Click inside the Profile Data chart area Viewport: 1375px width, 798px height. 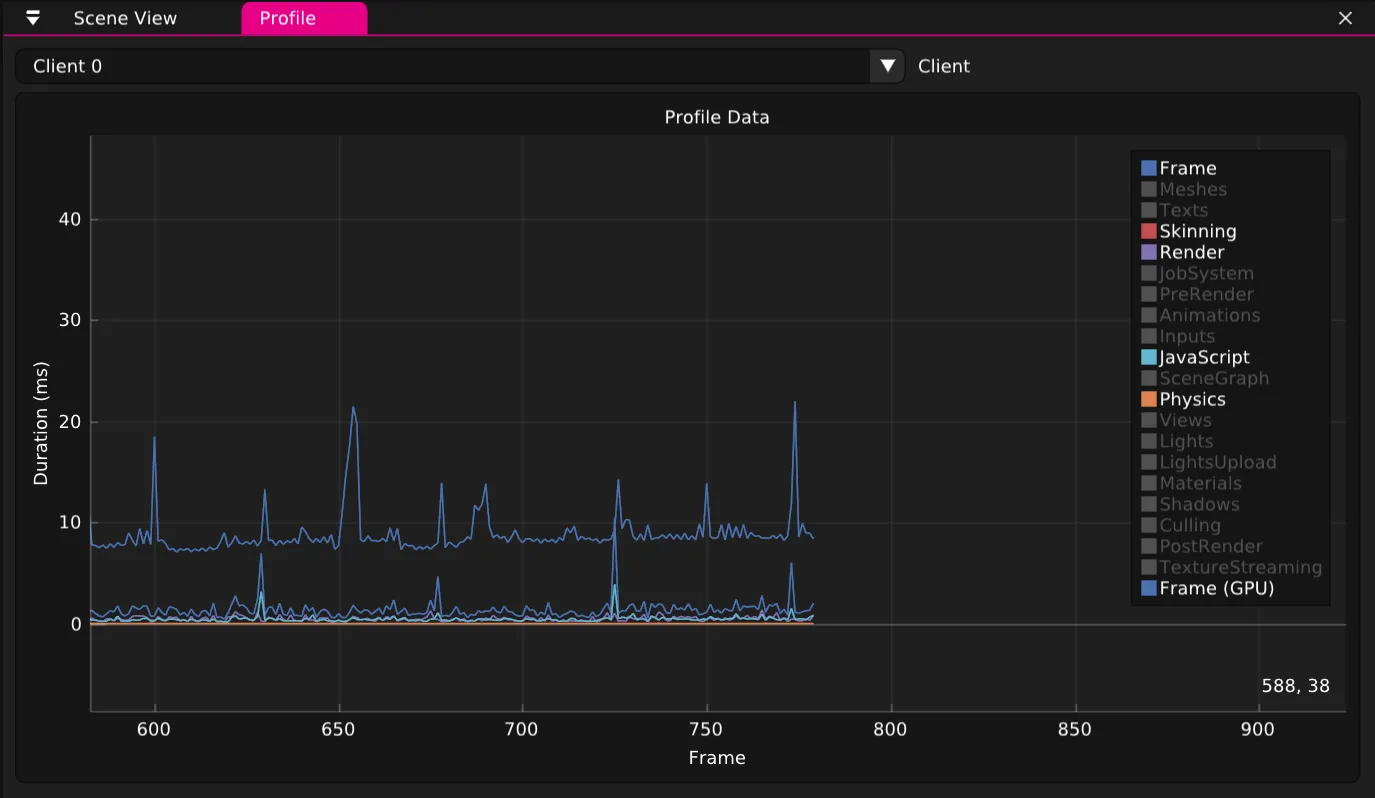coord(600,400)
